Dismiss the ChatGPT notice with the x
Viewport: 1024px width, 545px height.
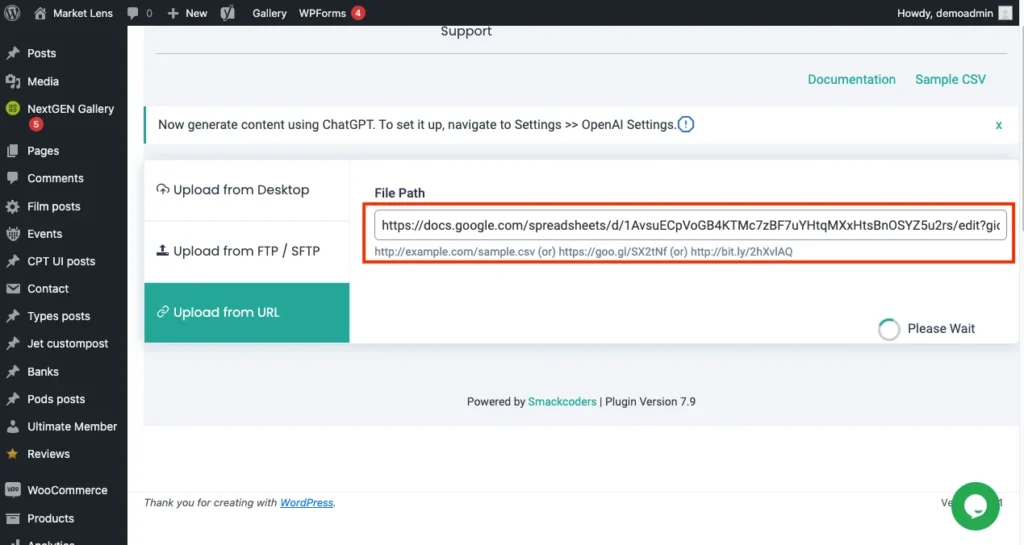(998, 125)
